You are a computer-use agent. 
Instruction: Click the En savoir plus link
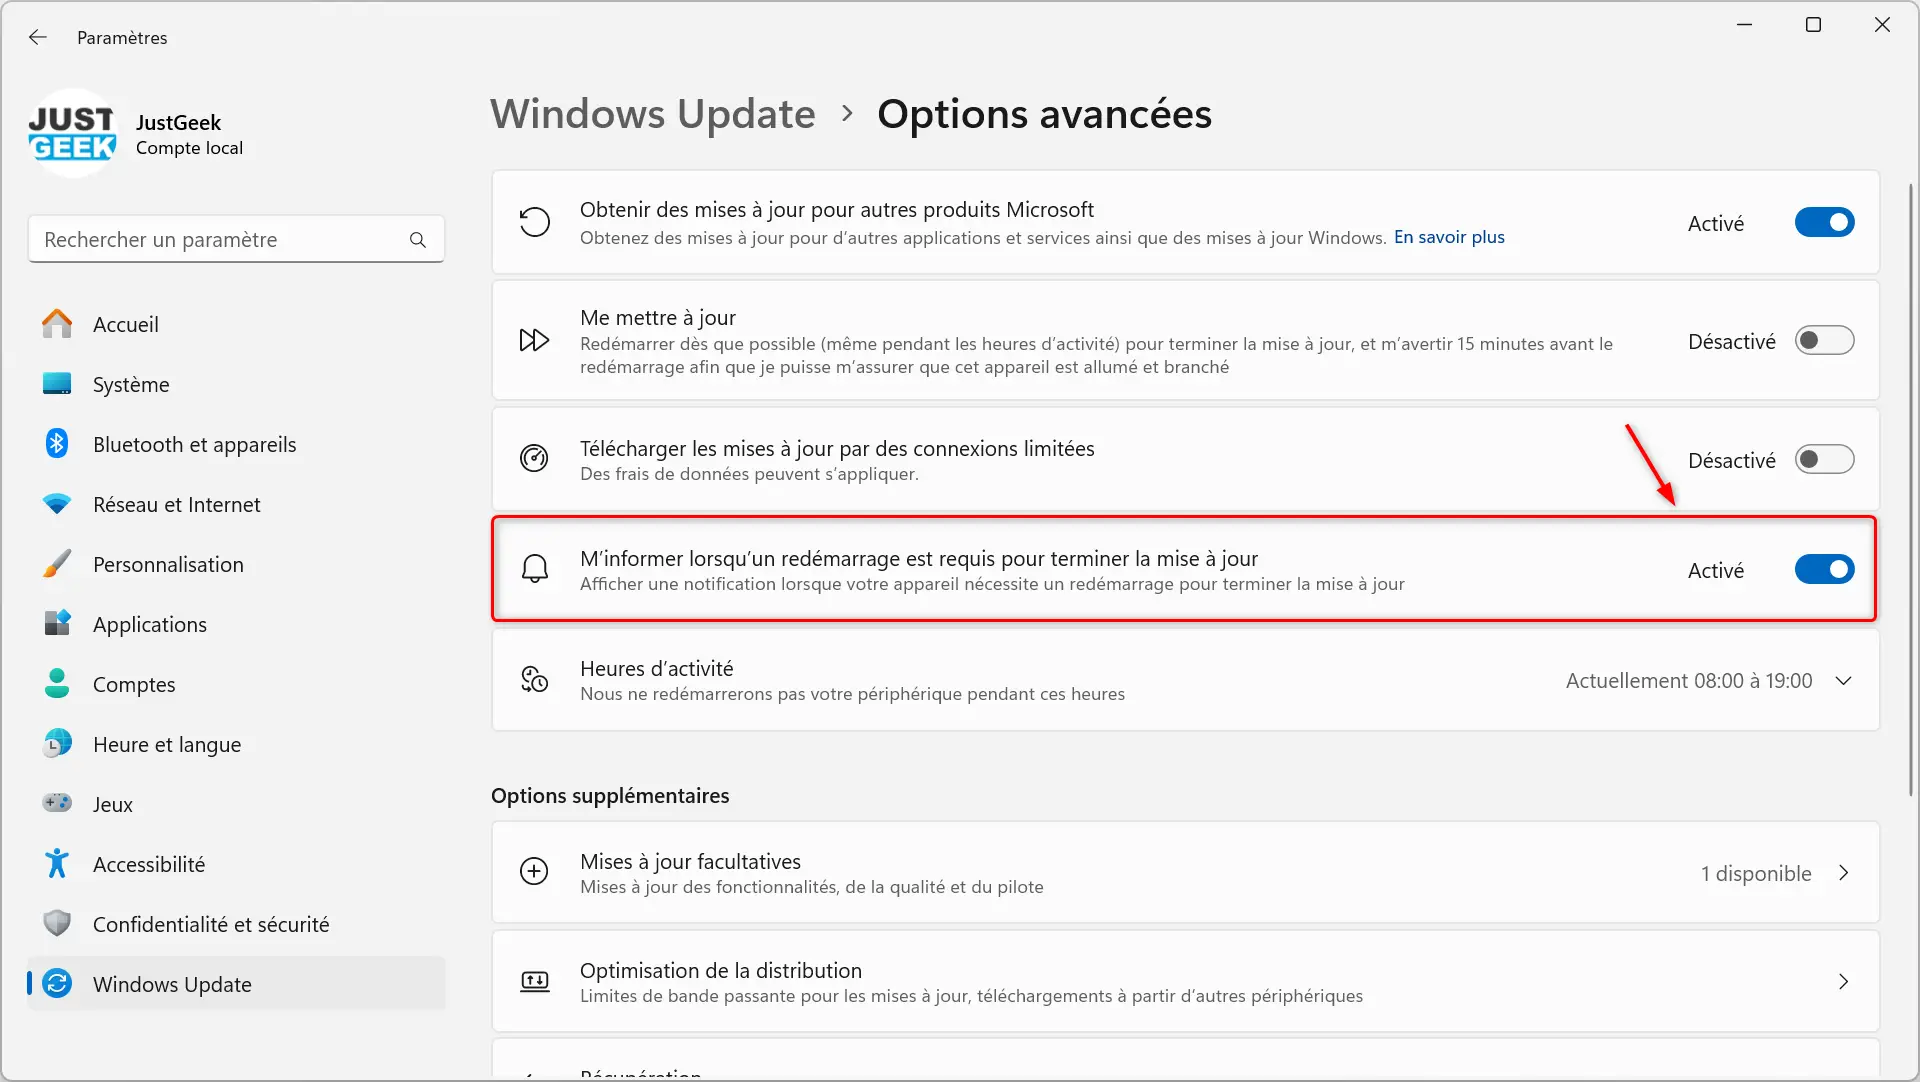[1449, 237]
